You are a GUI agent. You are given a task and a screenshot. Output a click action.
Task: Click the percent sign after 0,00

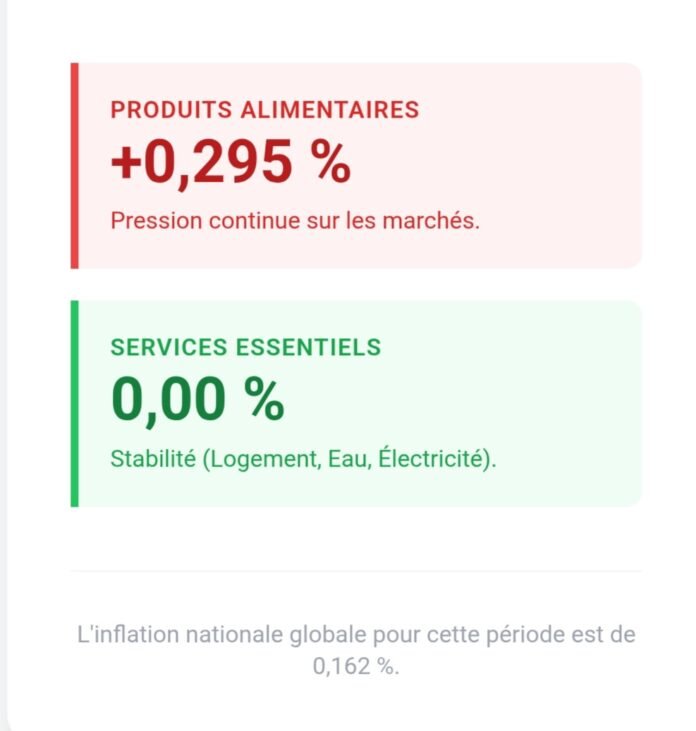pos(264,399)
